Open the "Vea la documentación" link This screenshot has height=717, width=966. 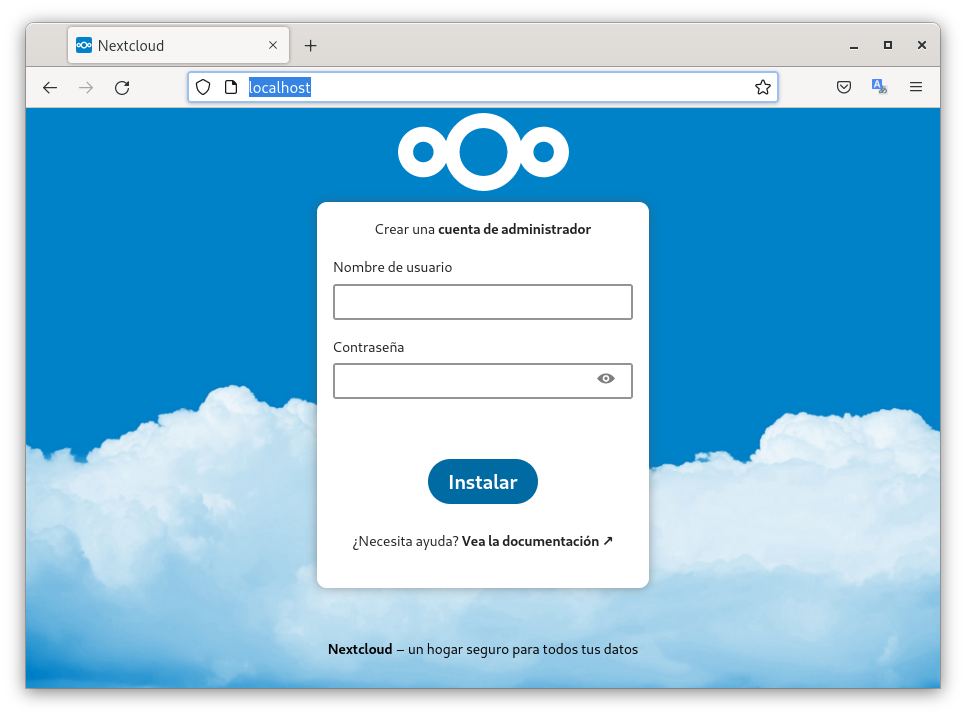[x=537, y=541]
